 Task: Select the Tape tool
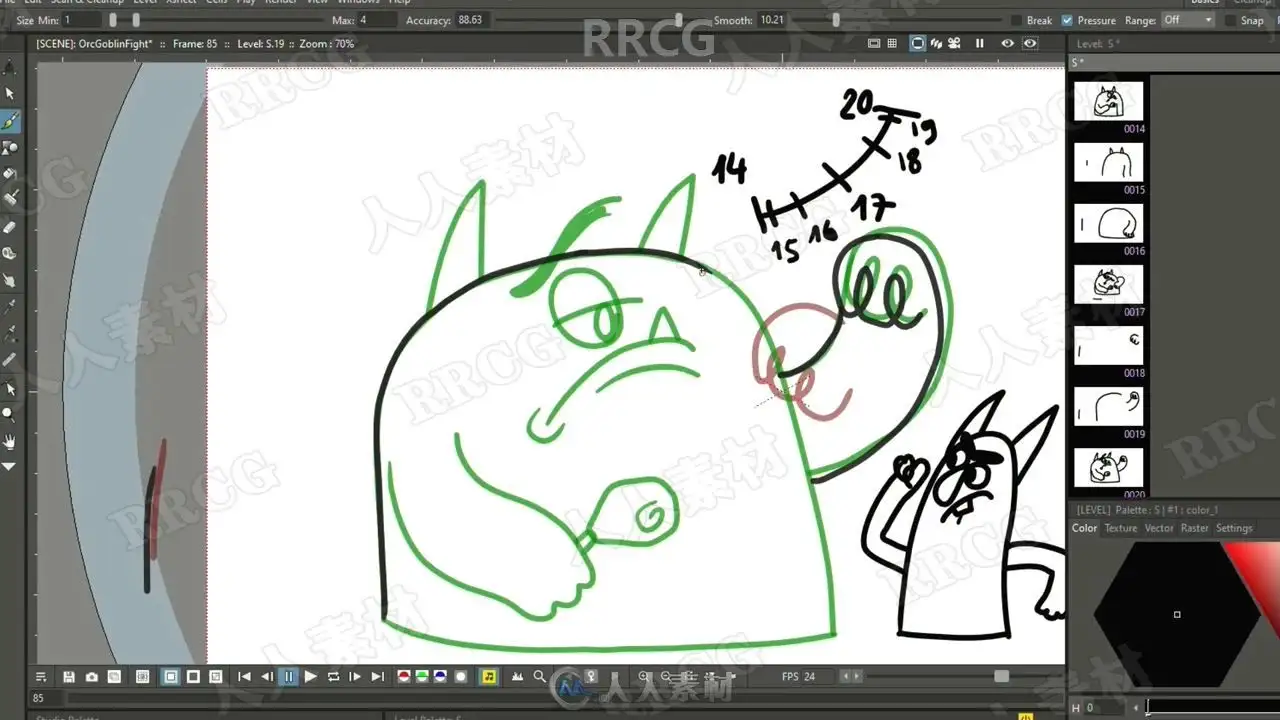(10, 253)
